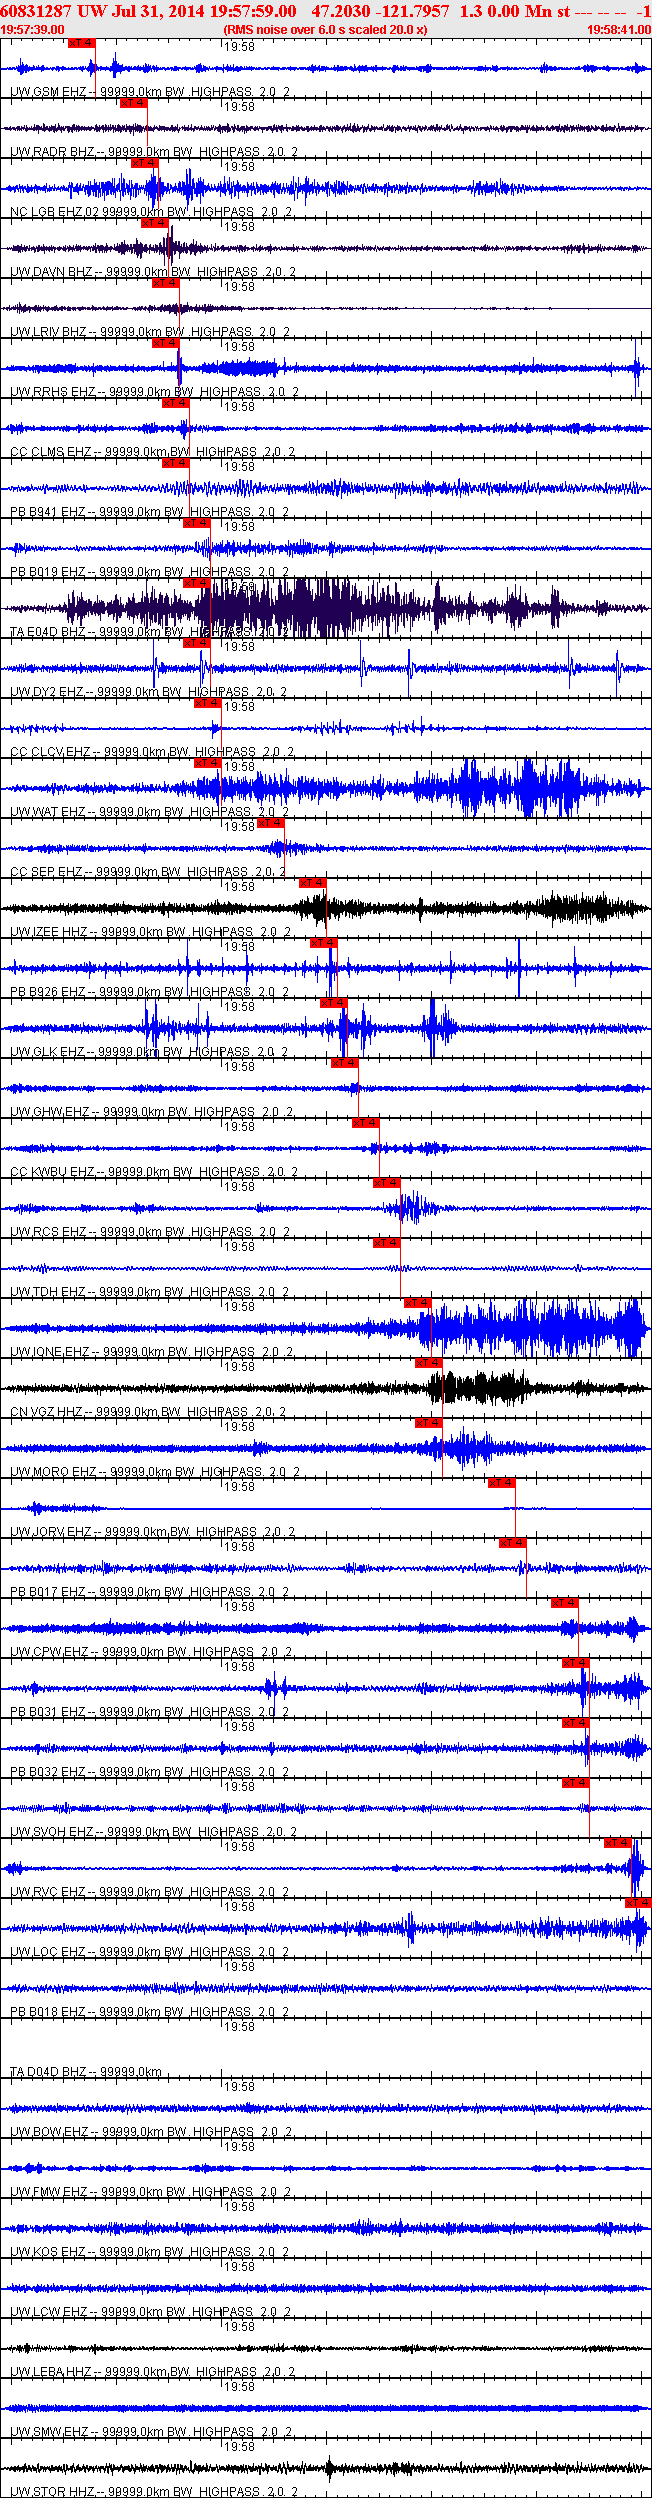Click the UW.WAT arrival pick flag
This screenshot has height=2498, width=652.
[x=207, y=763]
